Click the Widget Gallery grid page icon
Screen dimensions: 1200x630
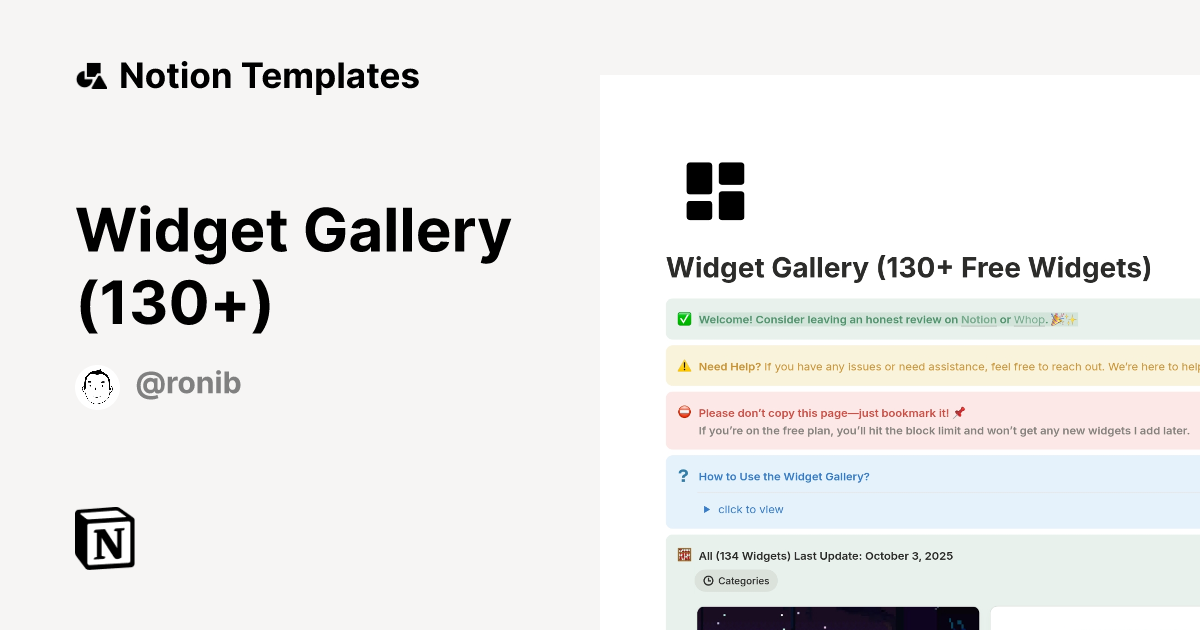pos(716,190)
